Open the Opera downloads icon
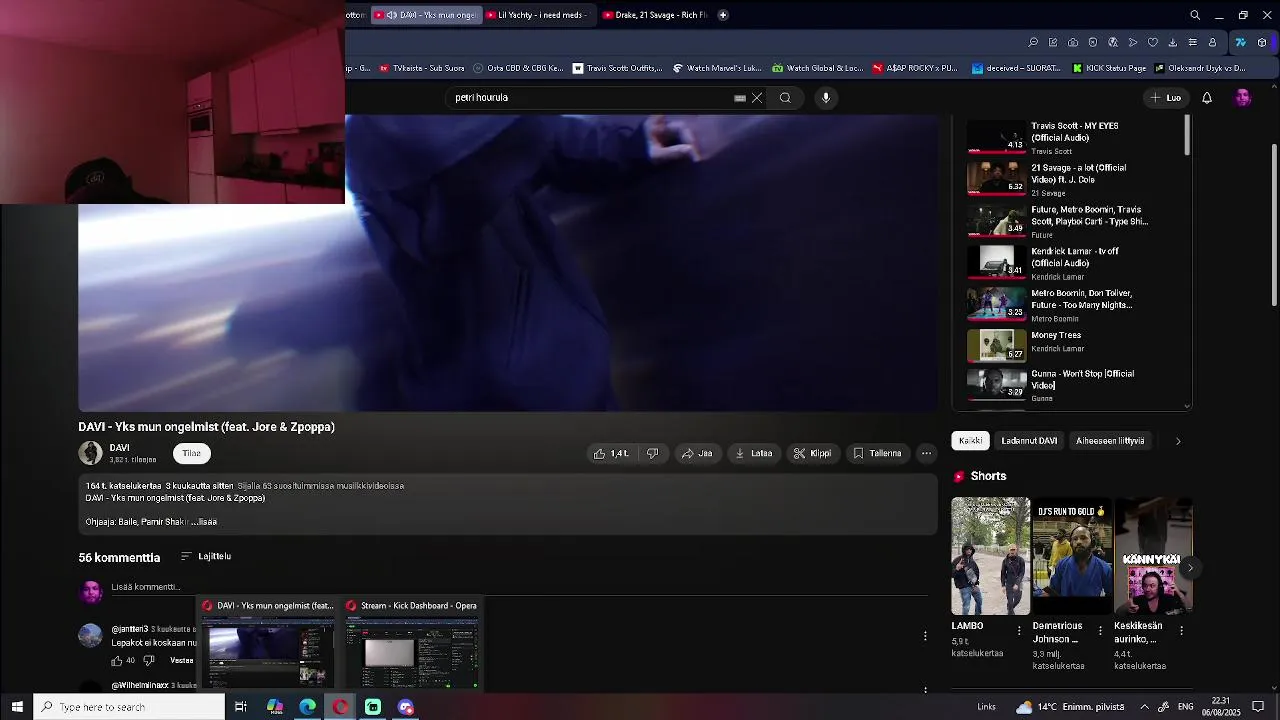Viewport: 1280px width, 720px height. [x=1173, y=42]
